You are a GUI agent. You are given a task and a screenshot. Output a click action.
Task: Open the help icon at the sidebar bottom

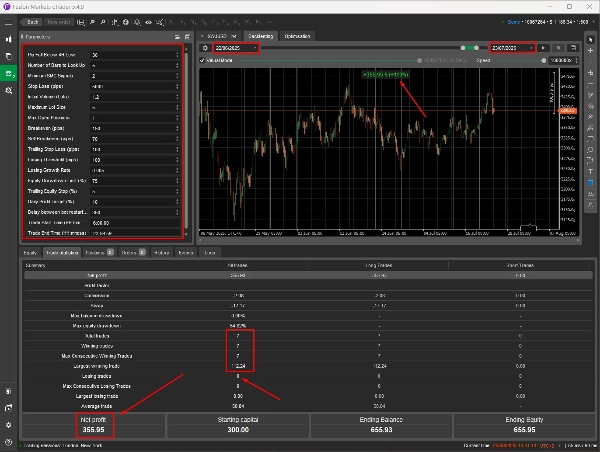click(8, 442)
